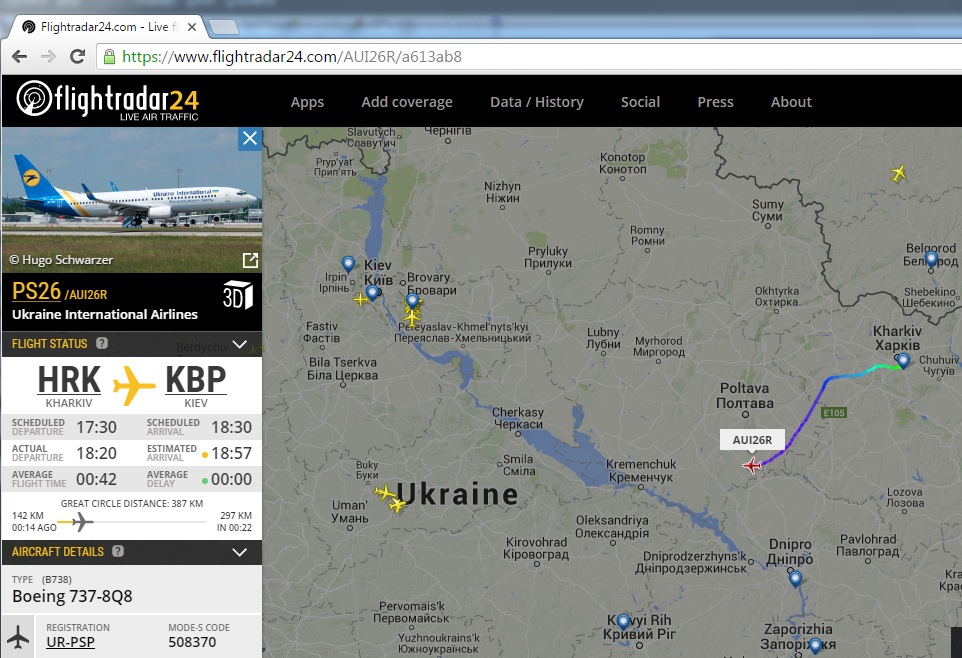Open the Data / History menu
This screenshot has height=658, width=962.
[537, 102]
